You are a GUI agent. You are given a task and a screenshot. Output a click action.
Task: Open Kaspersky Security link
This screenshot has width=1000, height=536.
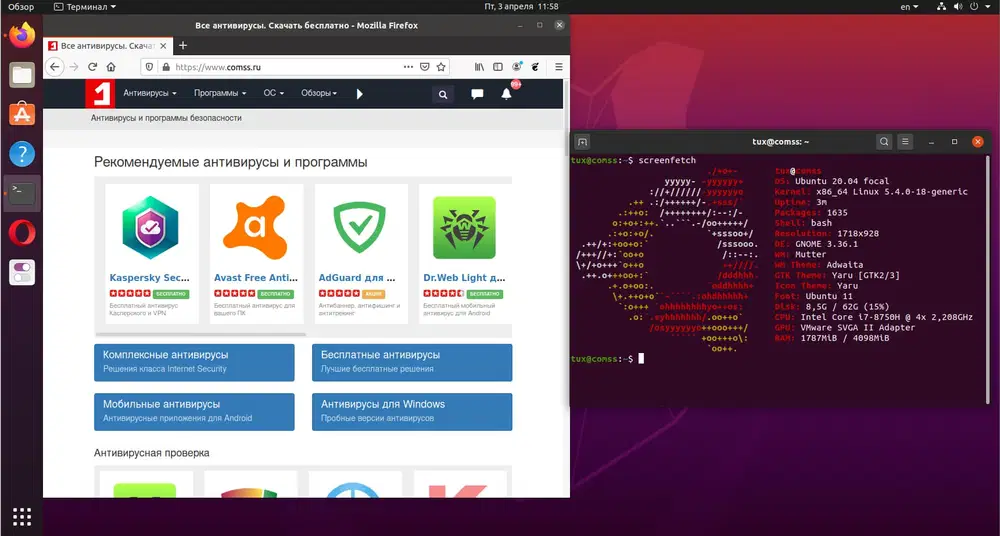(x=149, y=278)
